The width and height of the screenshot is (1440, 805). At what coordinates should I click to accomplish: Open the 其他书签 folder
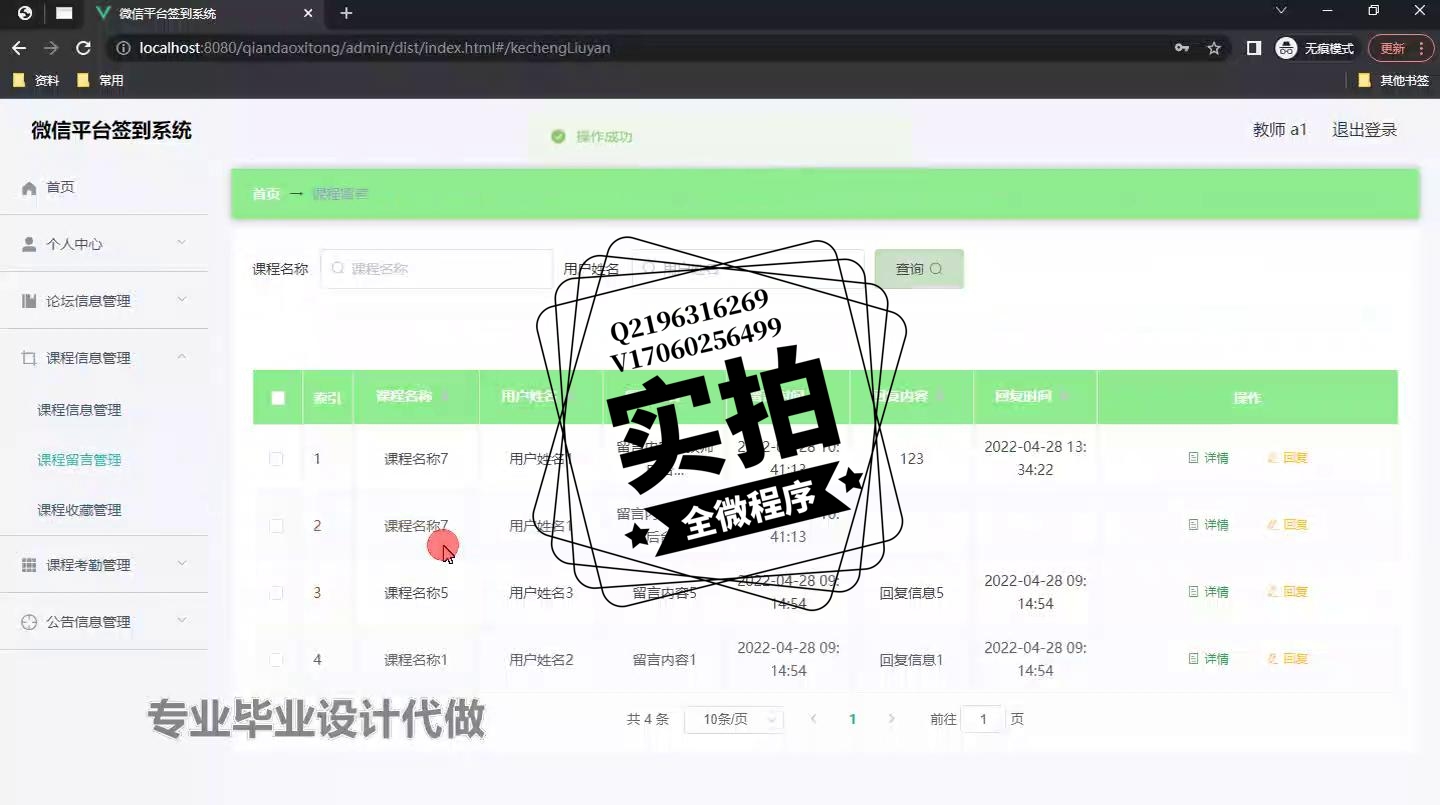pyautogui.click(x=1394, y=80)
